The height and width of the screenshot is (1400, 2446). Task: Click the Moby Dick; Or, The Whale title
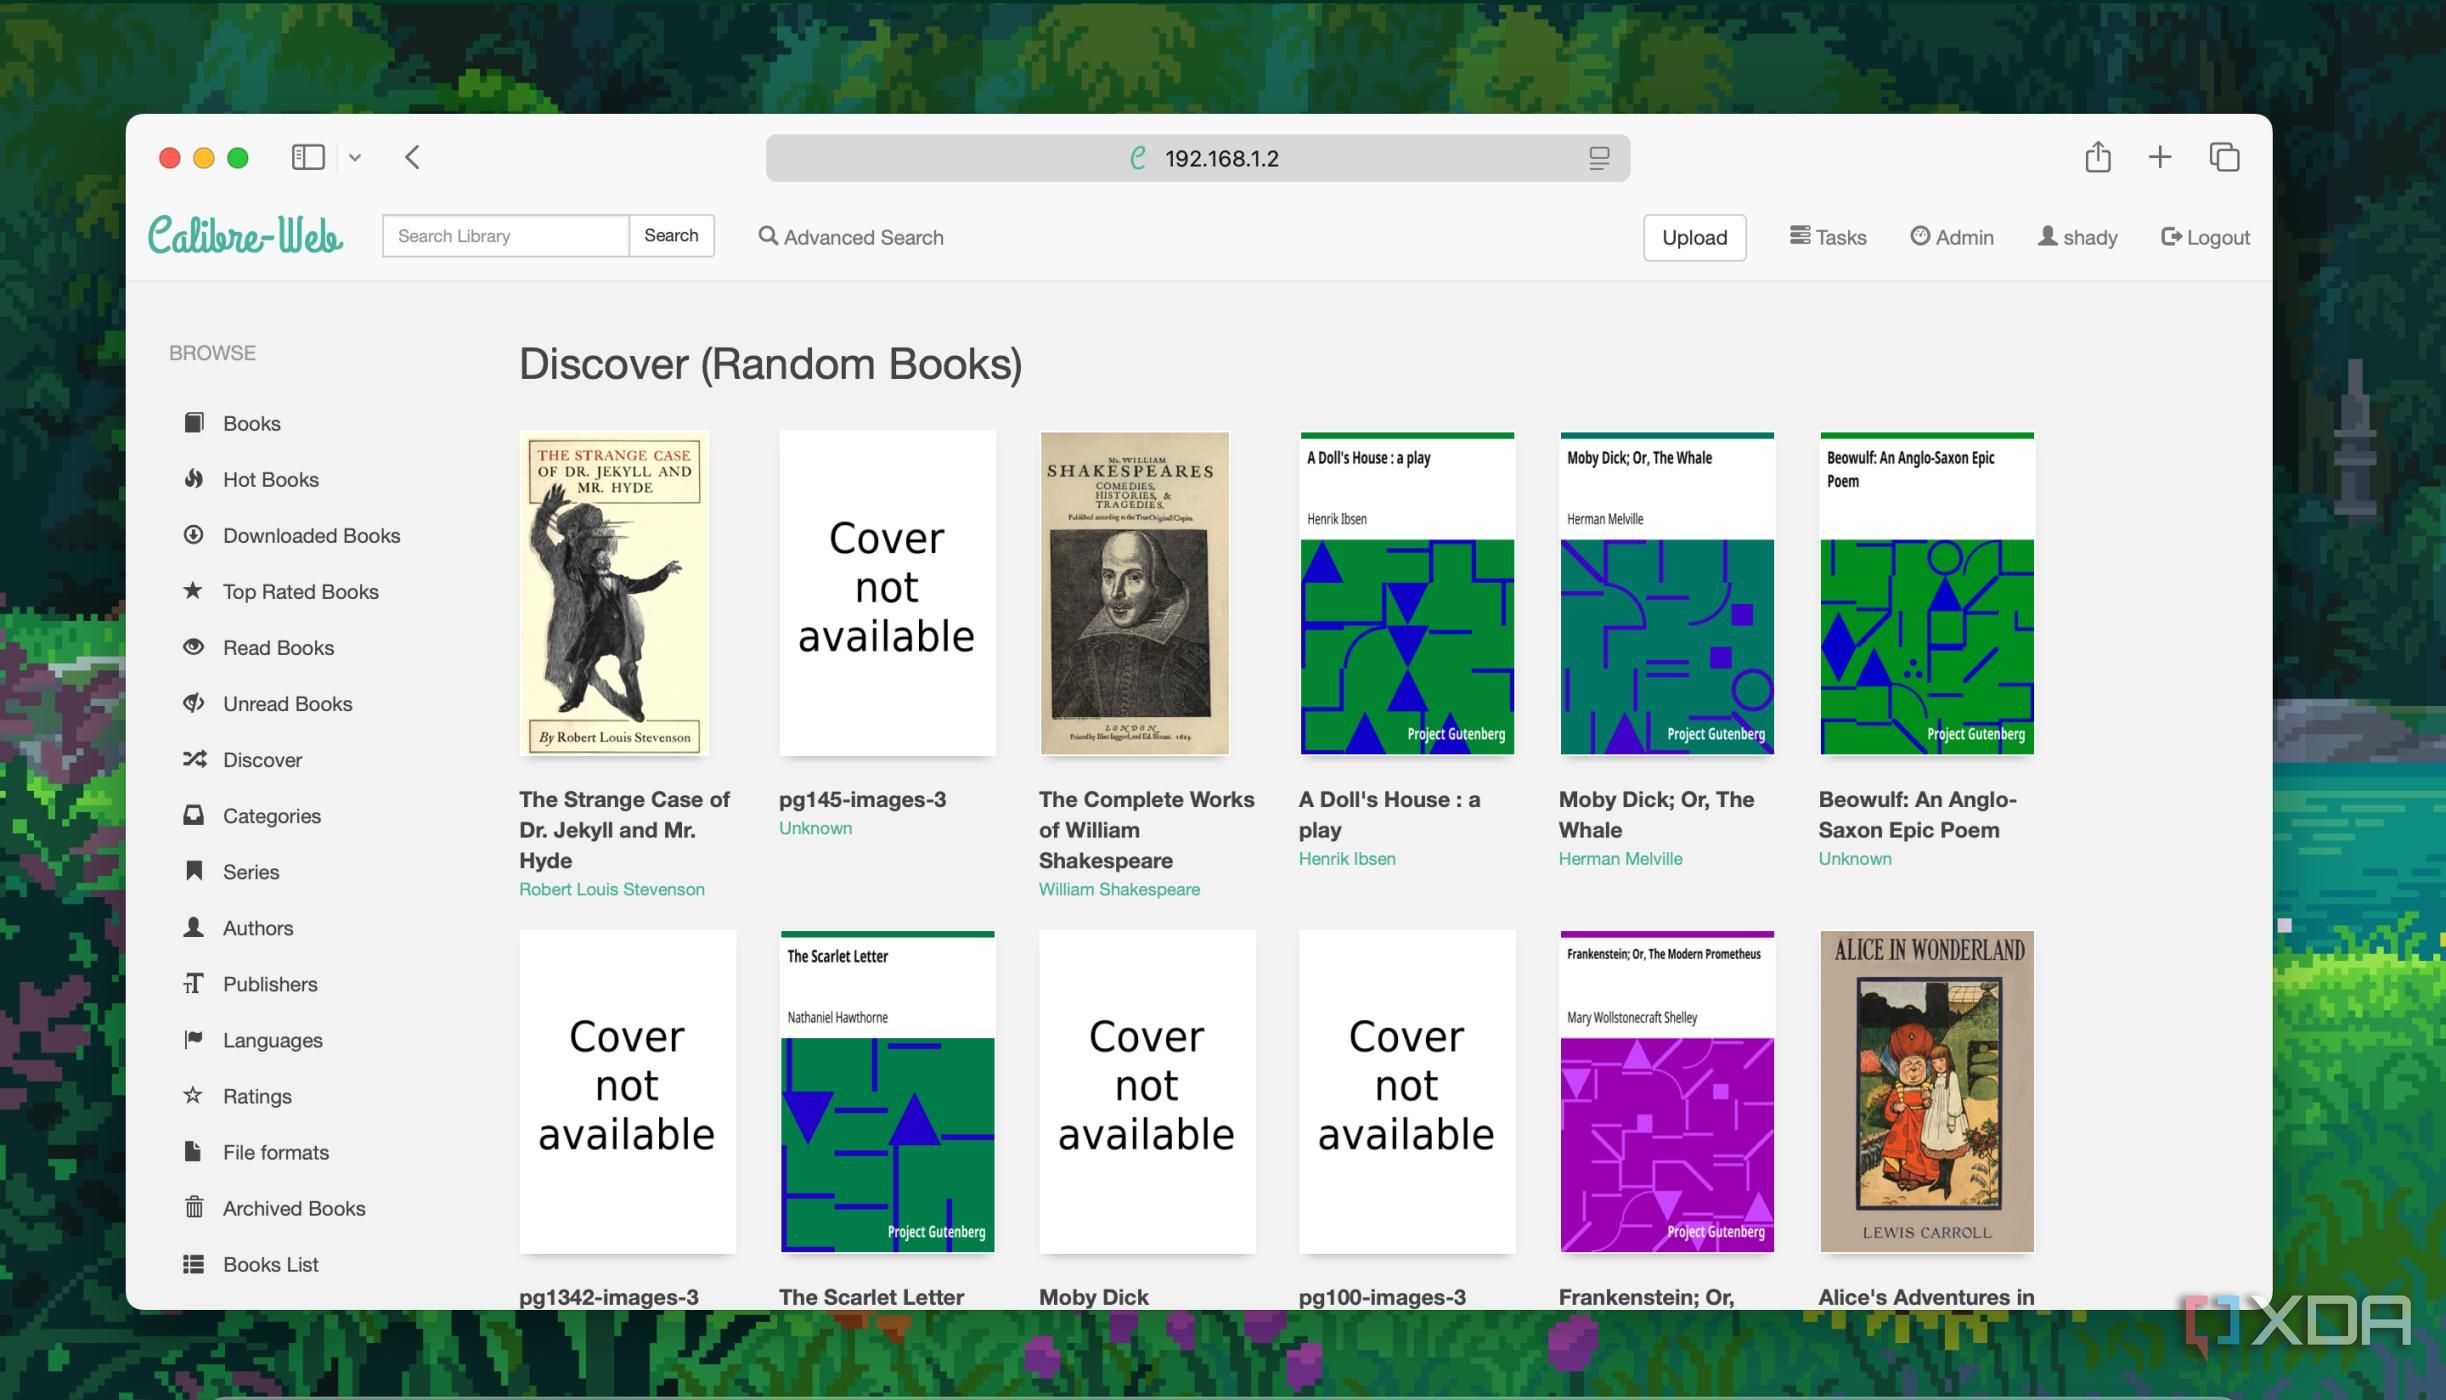[1656, 814]
